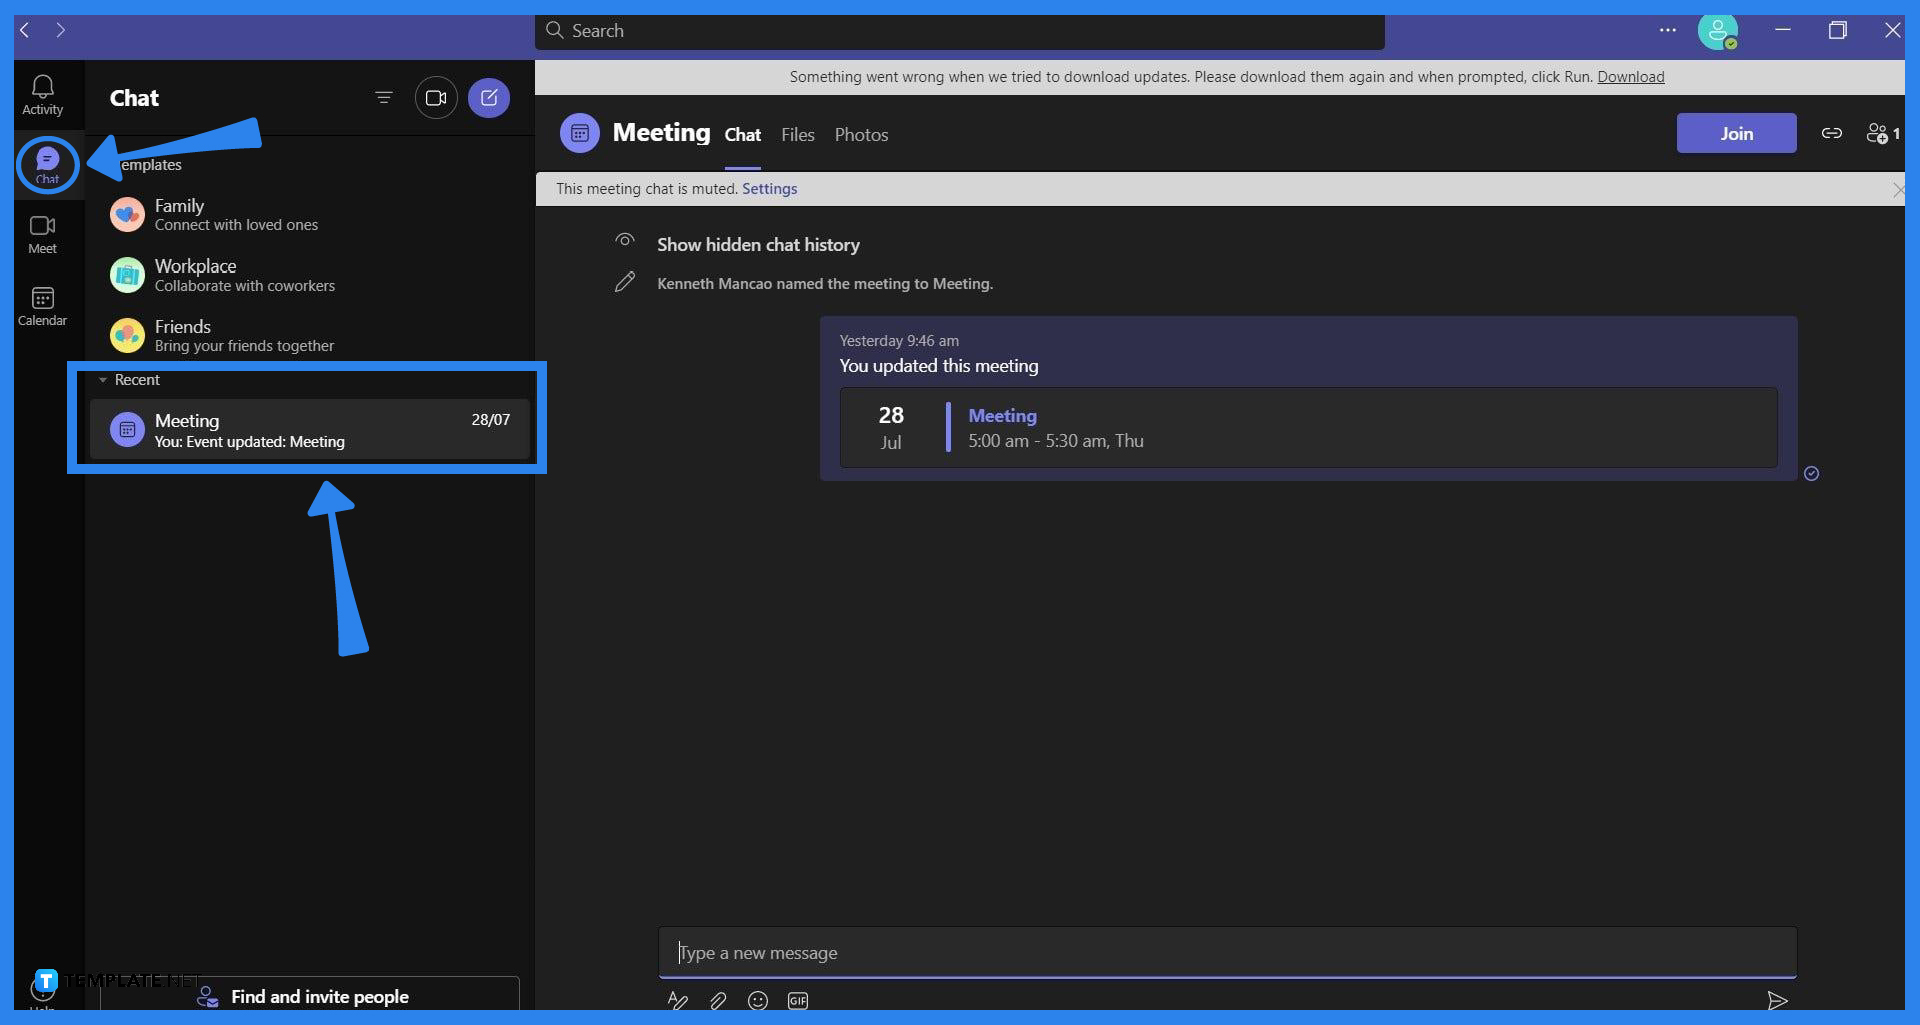Open the chat filter

384,97
